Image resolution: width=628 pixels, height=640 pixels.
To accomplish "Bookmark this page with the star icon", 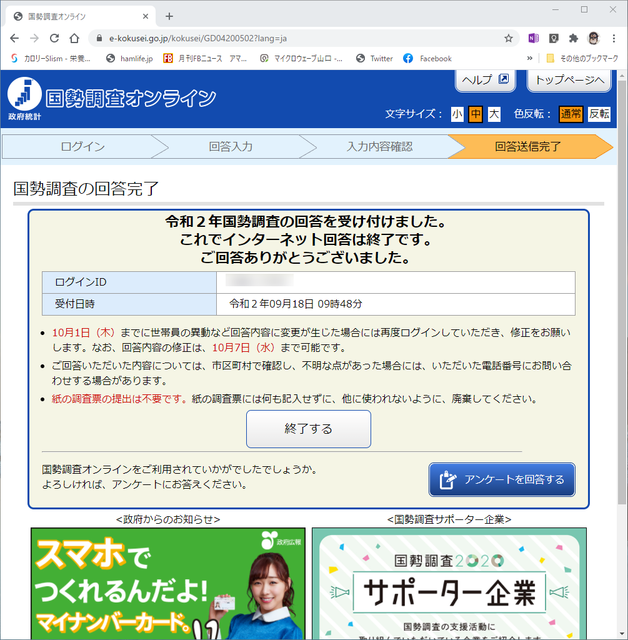I will [508, 38].
